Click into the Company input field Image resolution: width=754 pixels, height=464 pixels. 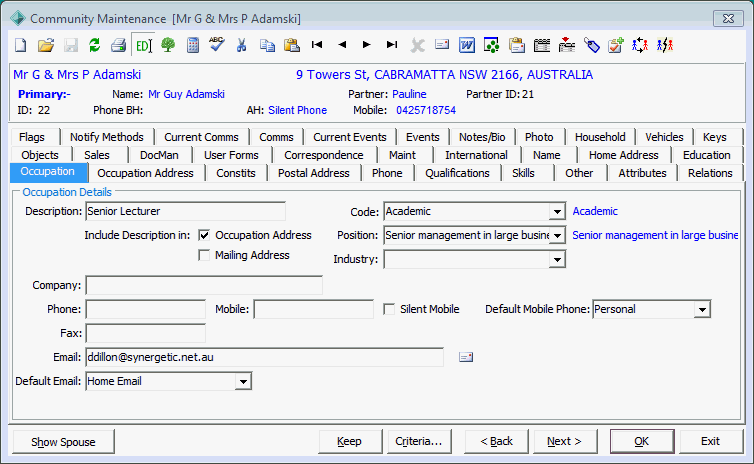pyautogui.click(x=204, y=285)
